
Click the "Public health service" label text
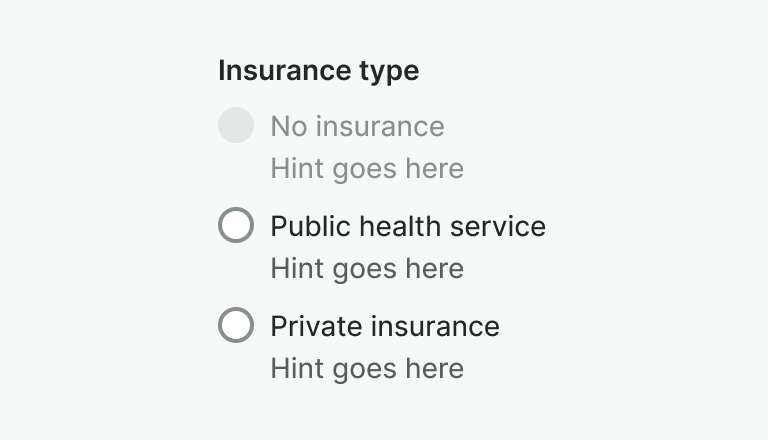click(x=408, y=226)
